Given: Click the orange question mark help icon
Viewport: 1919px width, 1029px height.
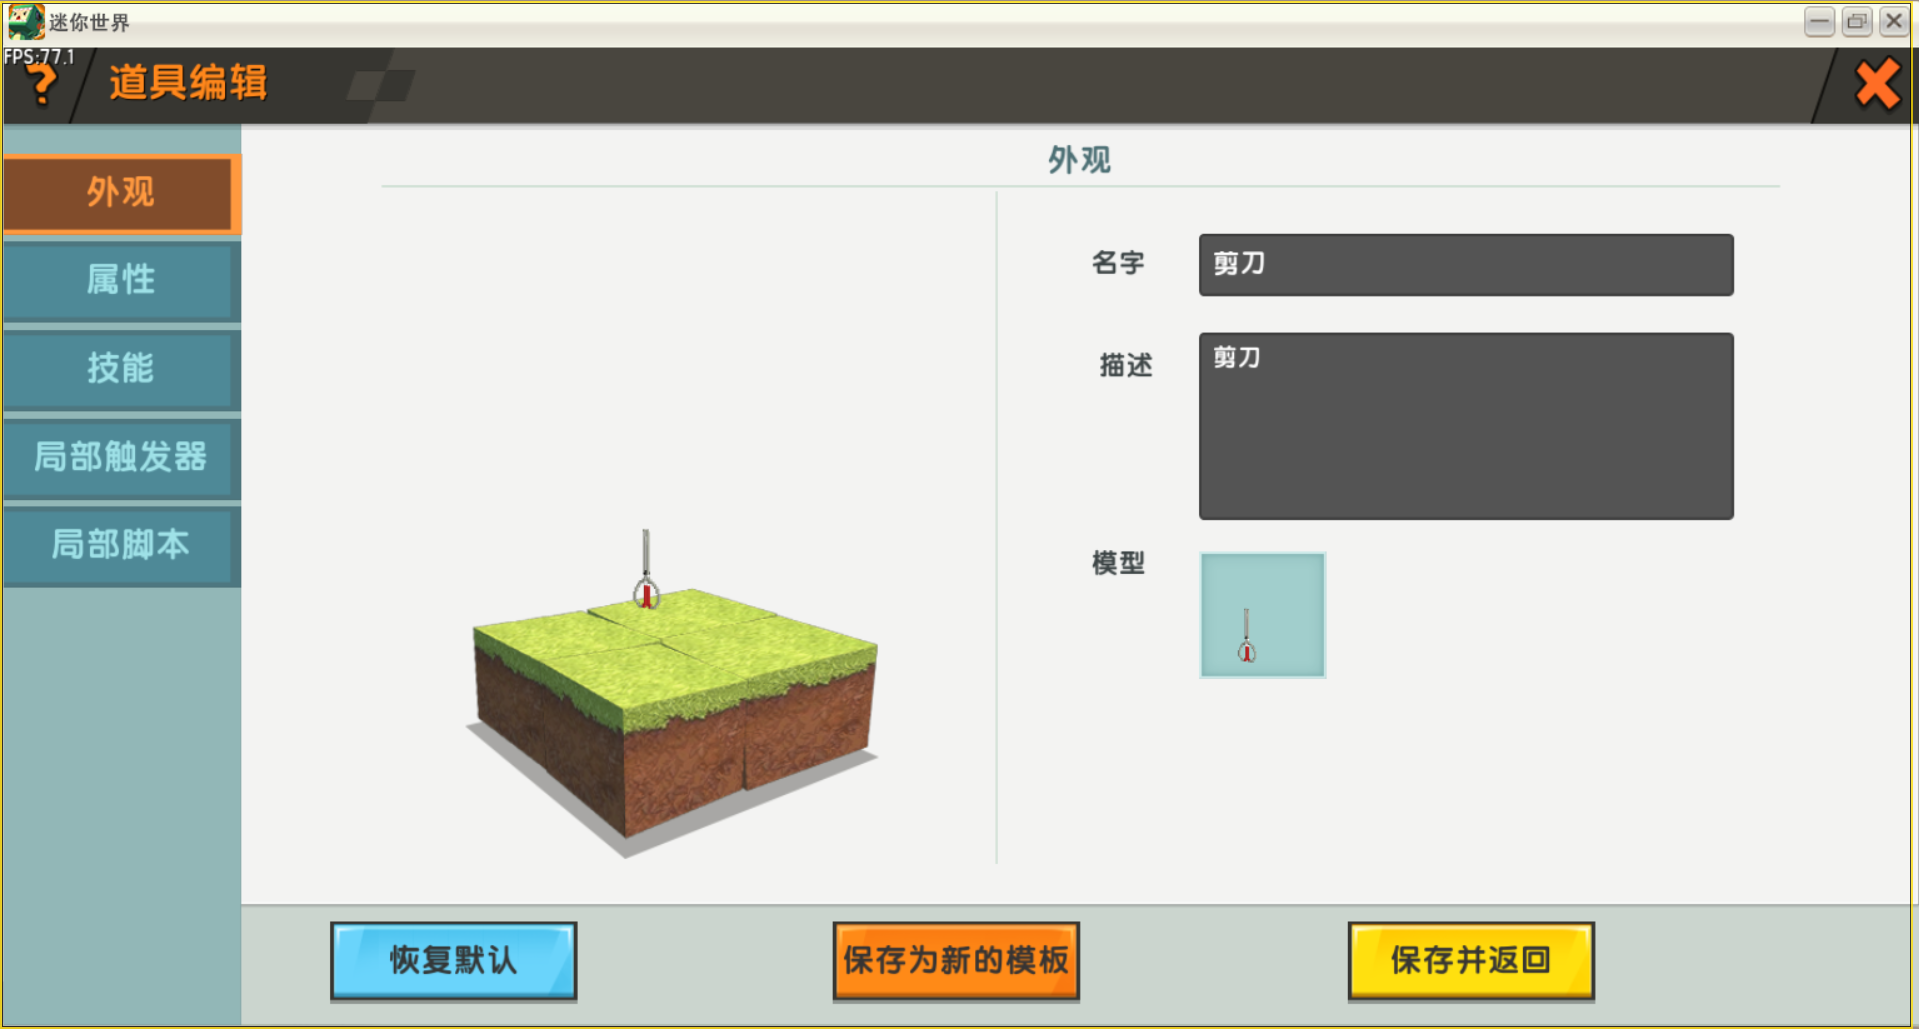Looking at the screenshot, I should 42,86.
